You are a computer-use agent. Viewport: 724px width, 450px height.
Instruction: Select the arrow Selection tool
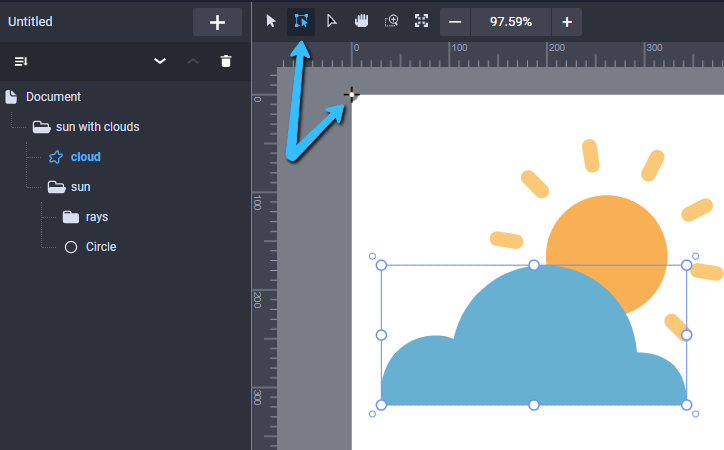coord(271,21)
